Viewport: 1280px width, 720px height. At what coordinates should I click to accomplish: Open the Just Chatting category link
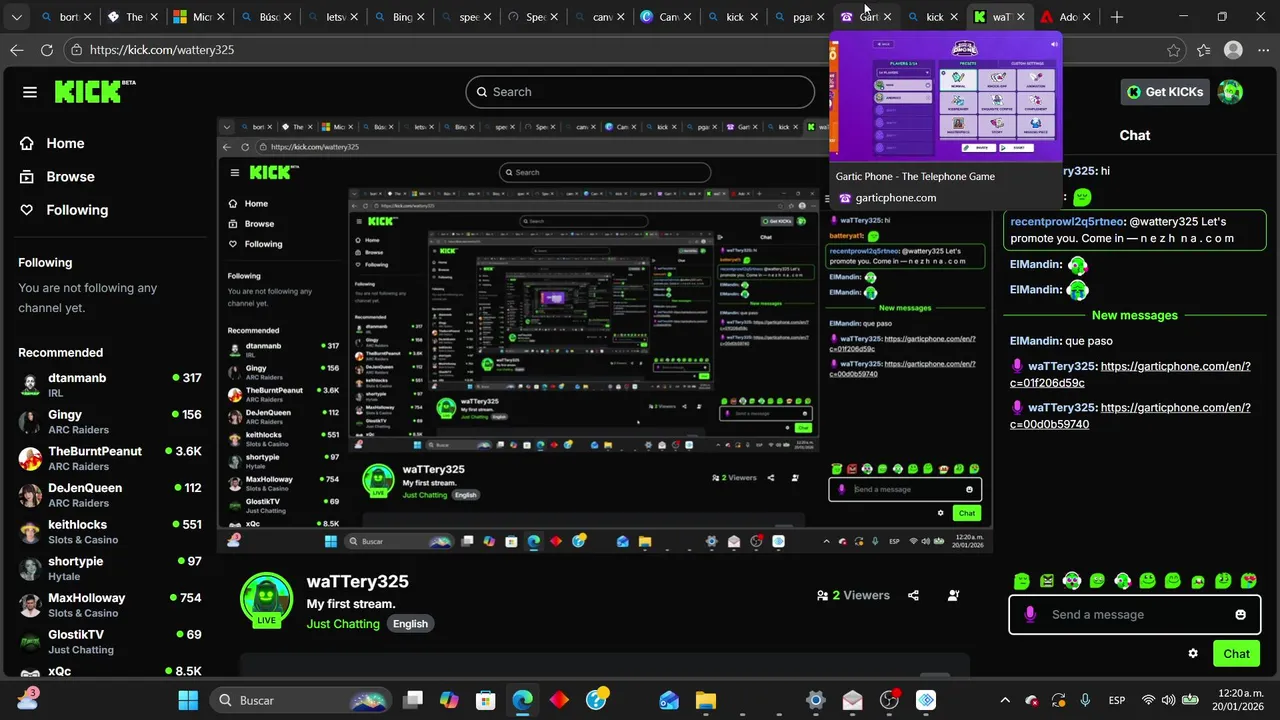[x=343, y=624]
